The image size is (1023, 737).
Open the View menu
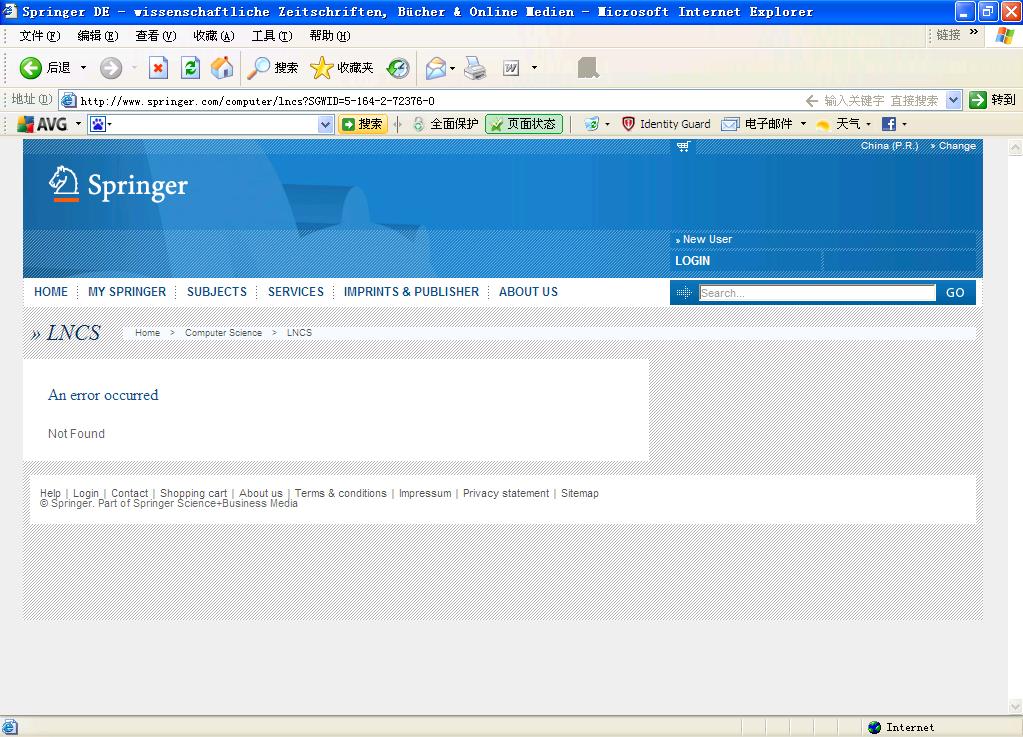(x=156, y=36)
